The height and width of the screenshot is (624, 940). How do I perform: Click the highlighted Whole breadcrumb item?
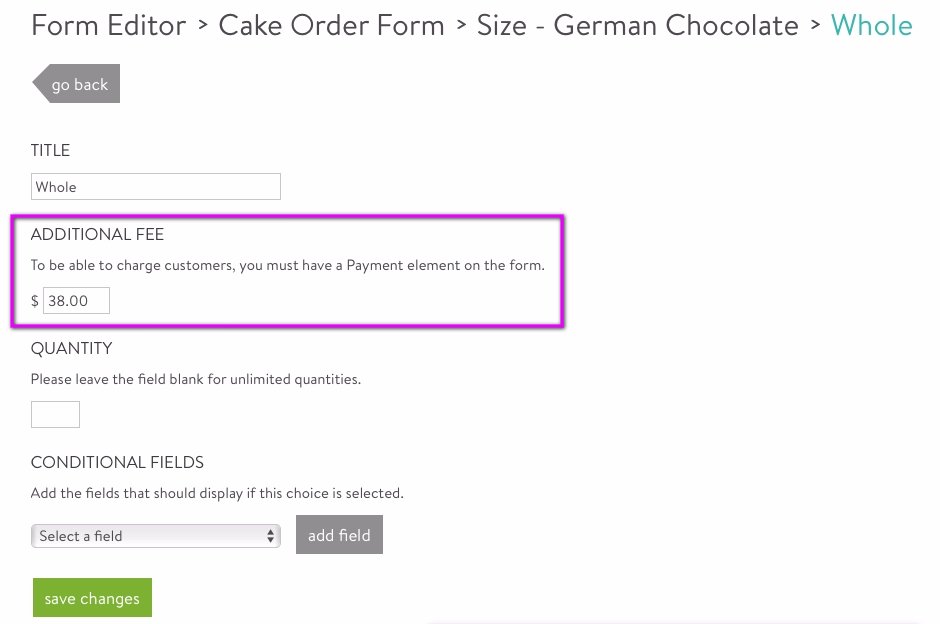pos(872,25)
